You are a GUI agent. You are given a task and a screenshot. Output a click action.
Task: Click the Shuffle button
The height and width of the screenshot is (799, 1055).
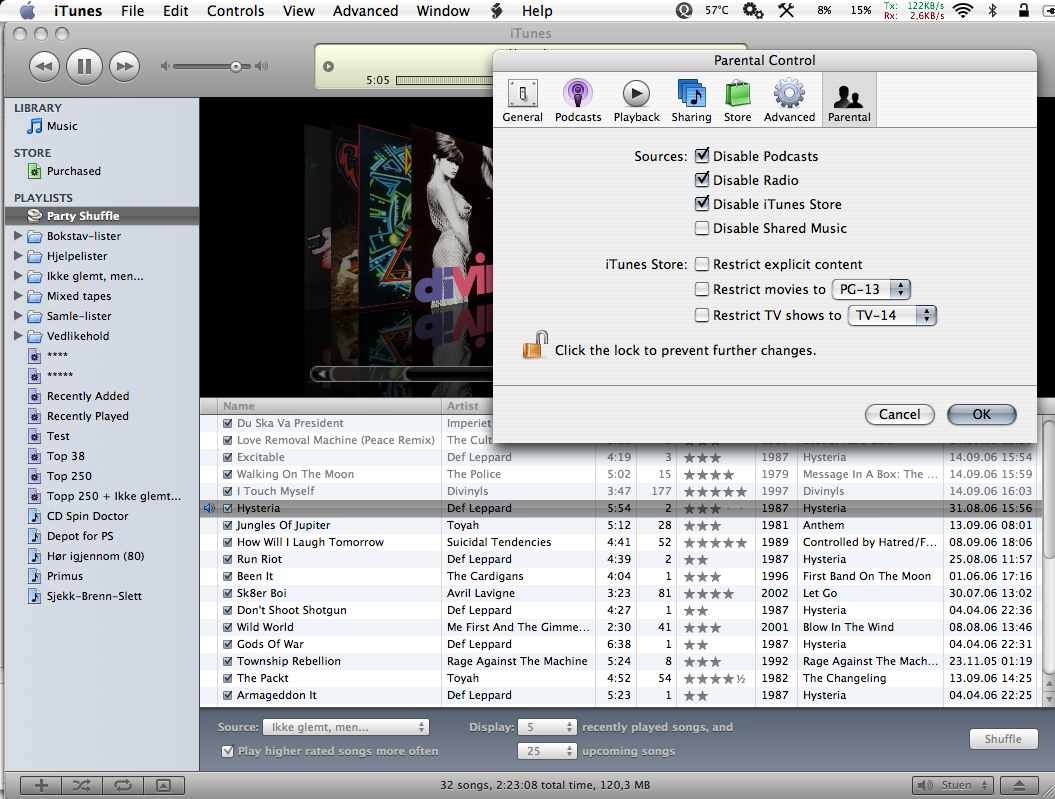[x=1003, y=738]
